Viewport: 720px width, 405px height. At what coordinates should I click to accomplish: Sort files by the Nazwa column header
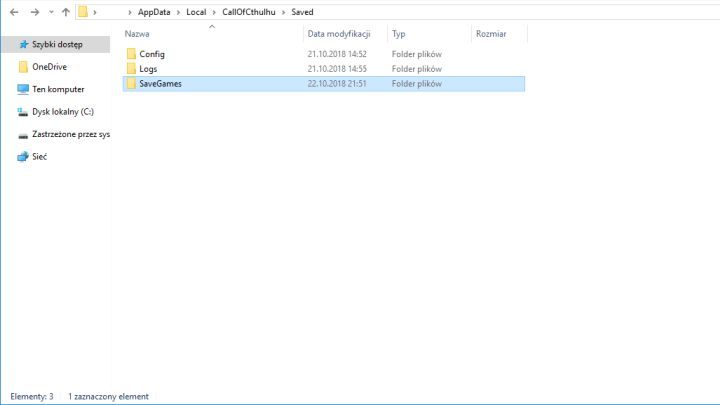click(138, 34)
